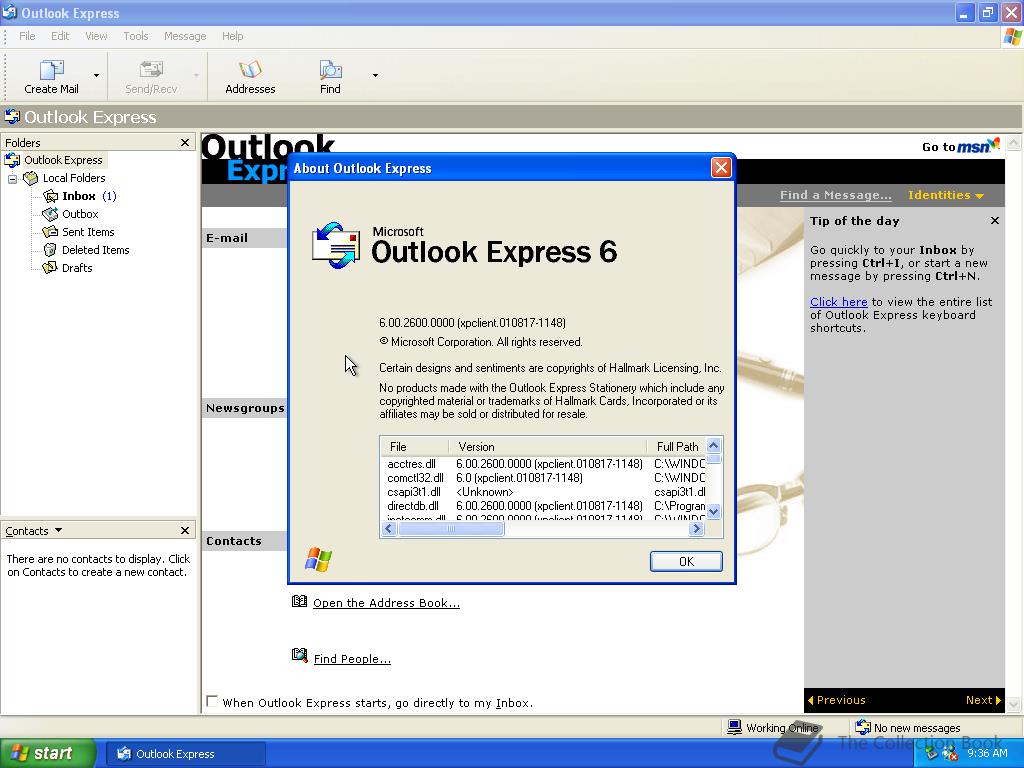The image size is (1024, 768).
Task: Select the Outbox folder icon
Action: point(50,214)
